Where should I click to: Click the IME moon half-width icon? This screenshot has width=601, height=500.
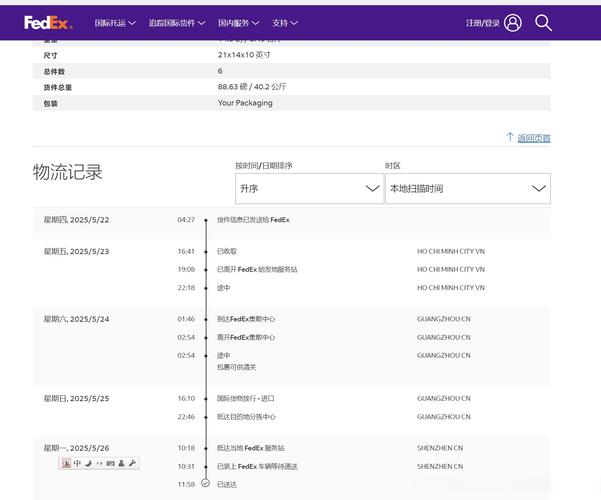click(x=88, y=463)
